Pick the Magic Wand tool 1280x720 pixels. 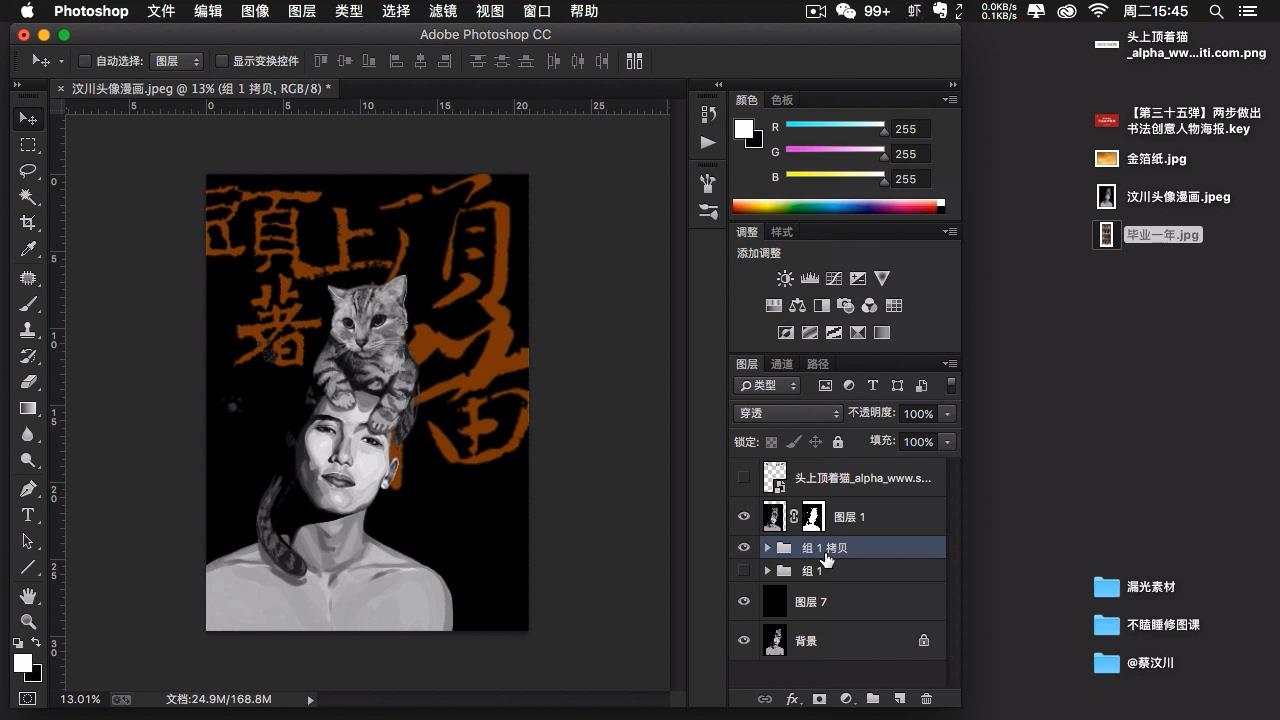point(28,197)
